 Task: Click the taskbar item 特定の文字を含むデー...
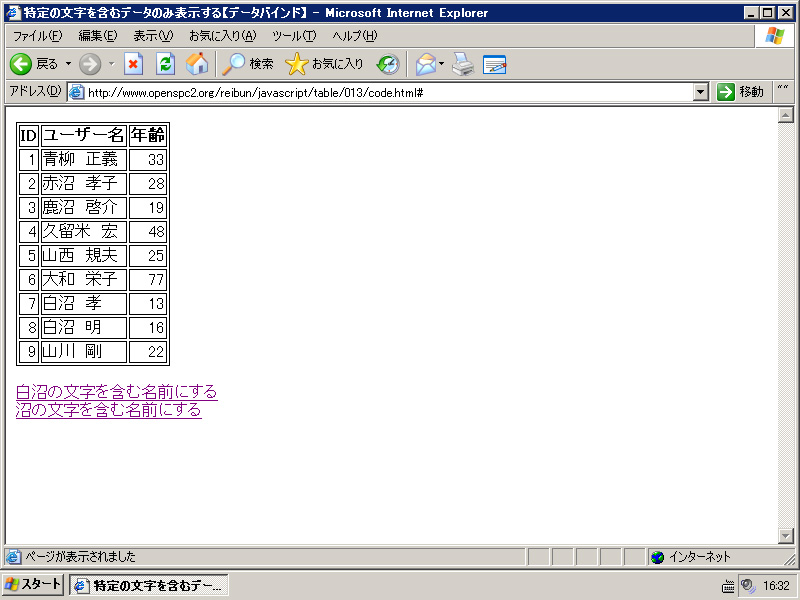(148, 585)
